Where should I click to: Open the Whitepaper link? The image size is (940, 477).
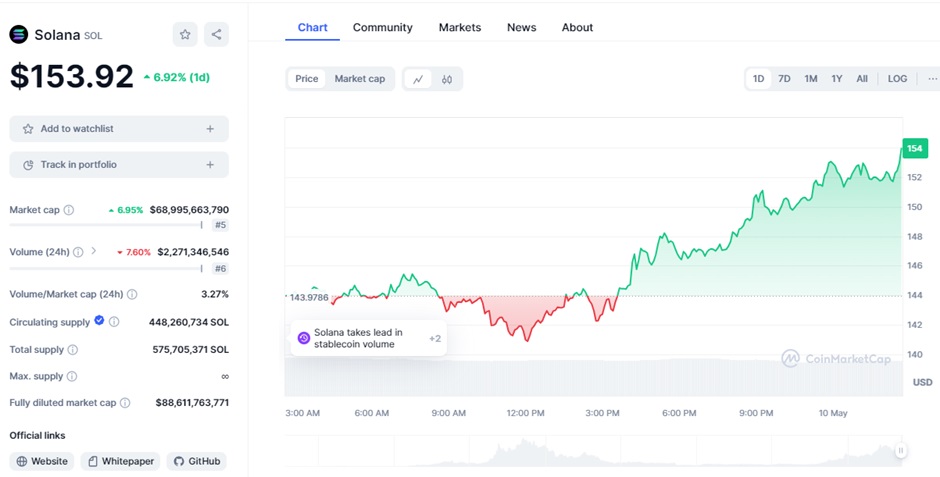120,461
